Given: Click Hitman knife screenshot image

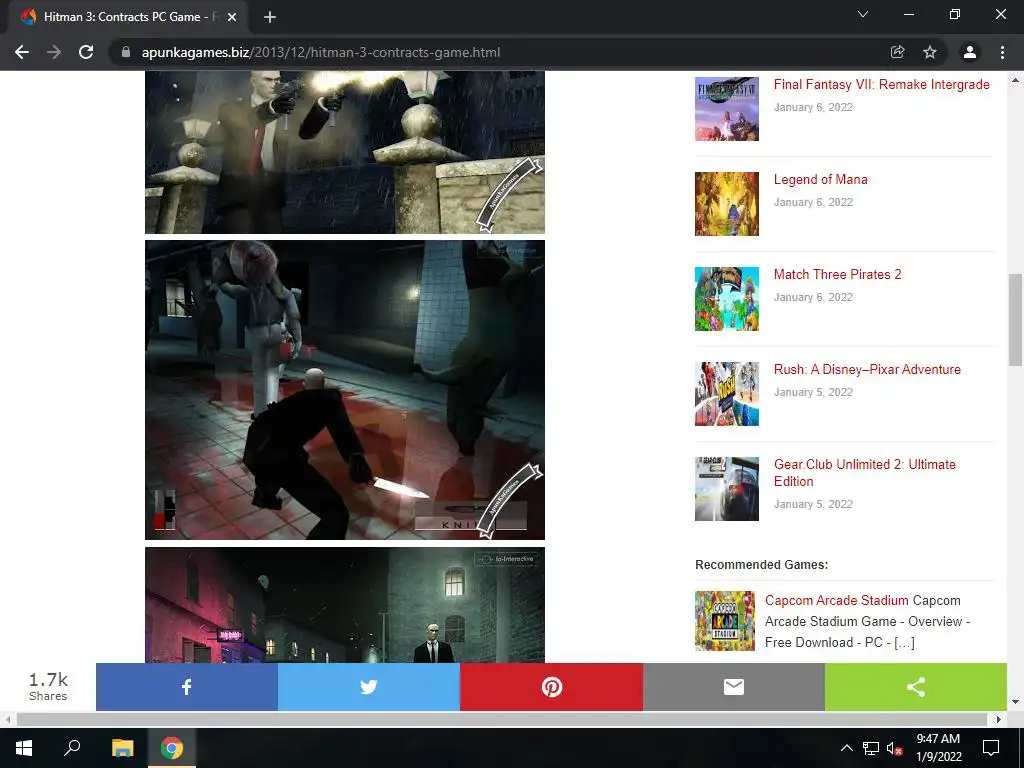Looking at the screenshot, I should coord(345,390).
